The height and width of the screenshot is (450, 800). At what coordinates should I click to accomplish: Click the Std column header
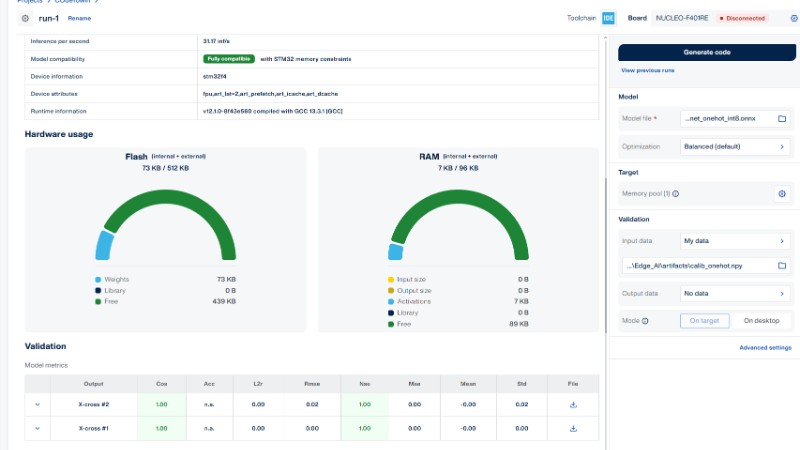pyautogui.click(x=521, y=384)
